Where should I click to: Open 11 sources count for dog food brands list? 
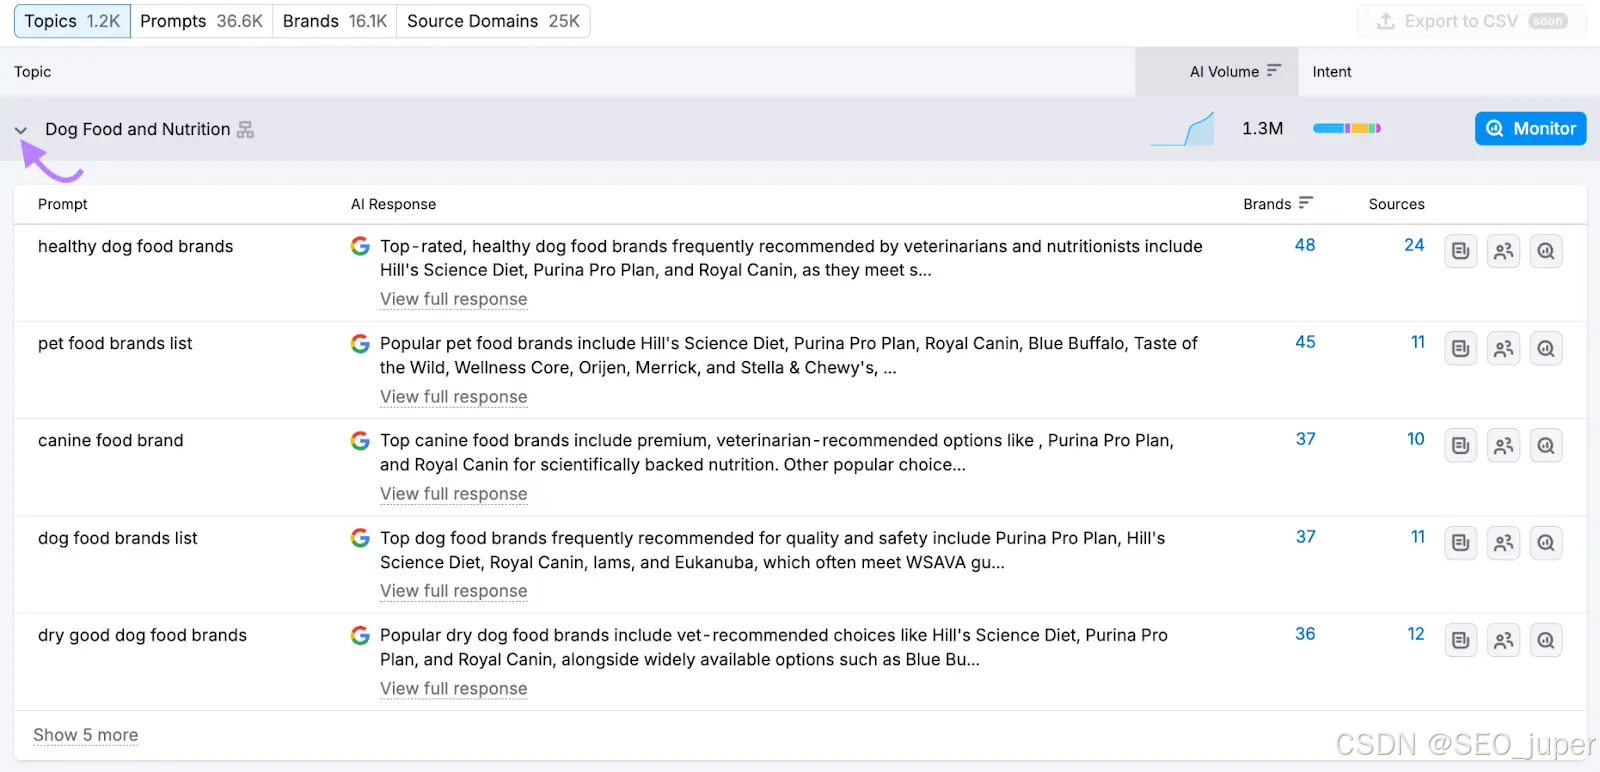[x=1418, y=537]
